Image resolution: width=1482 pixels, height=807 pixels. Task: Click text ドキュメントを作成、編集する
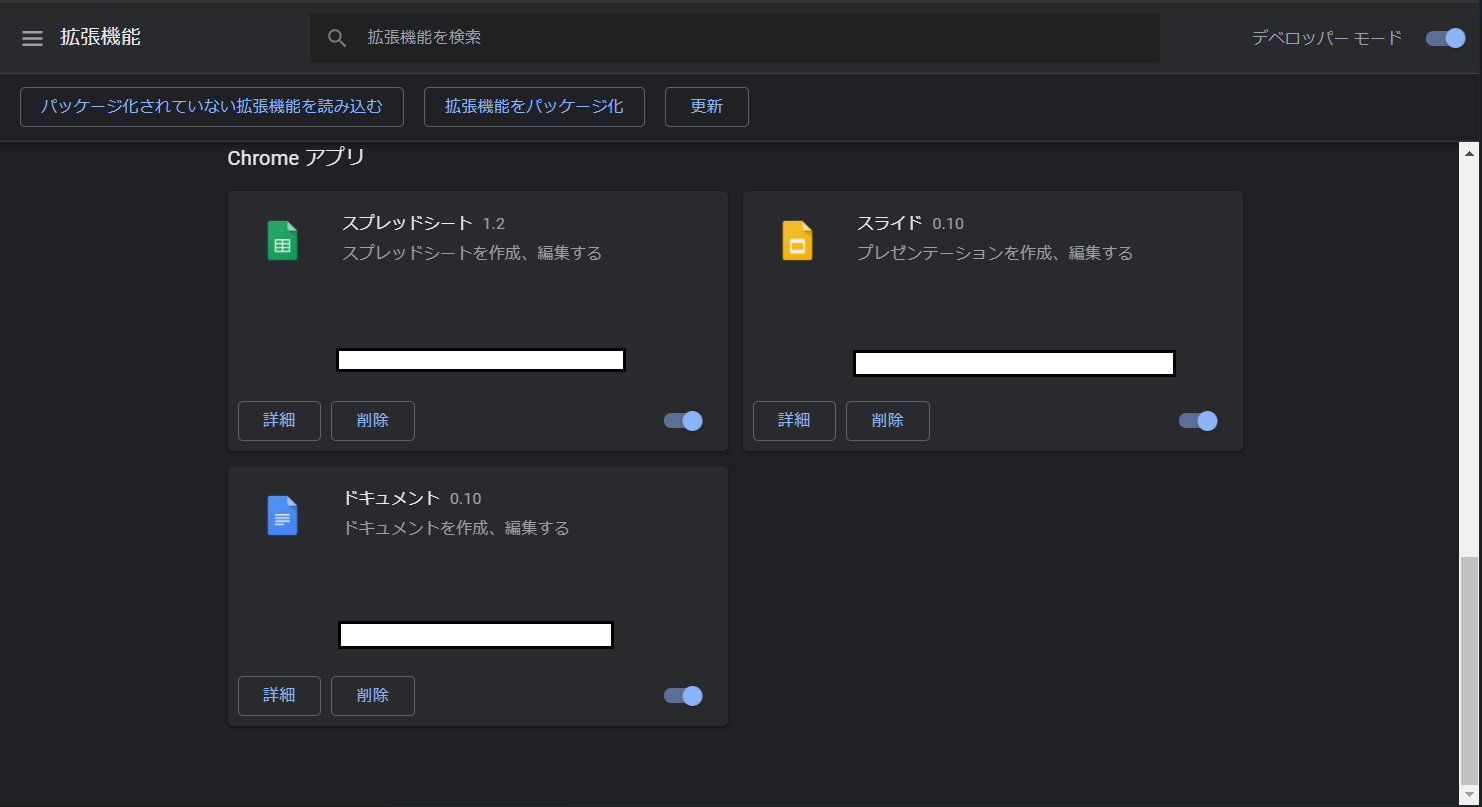coord(456,528)
